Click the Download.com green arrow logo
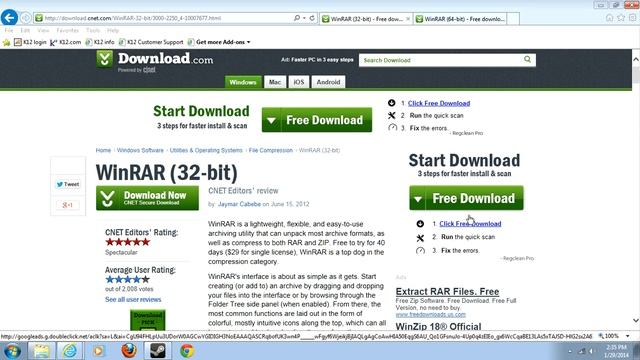Image resolution: width=640 pixels, height=360 pixels. tap(104, 59)
